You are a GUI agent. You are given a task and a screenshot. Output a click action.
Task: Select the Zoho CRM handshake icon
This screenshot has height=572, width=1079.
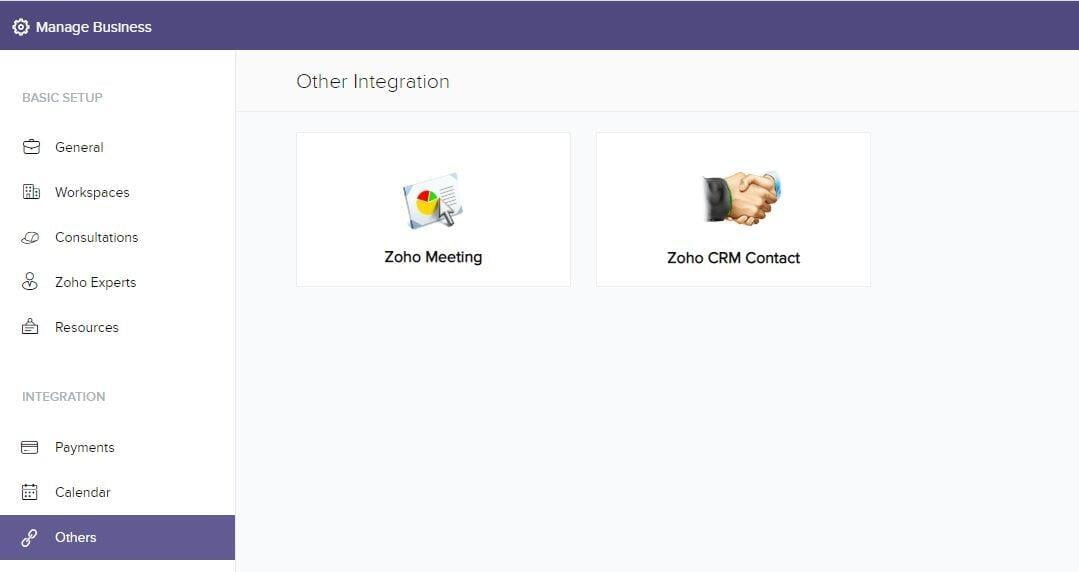coord(741,198)
